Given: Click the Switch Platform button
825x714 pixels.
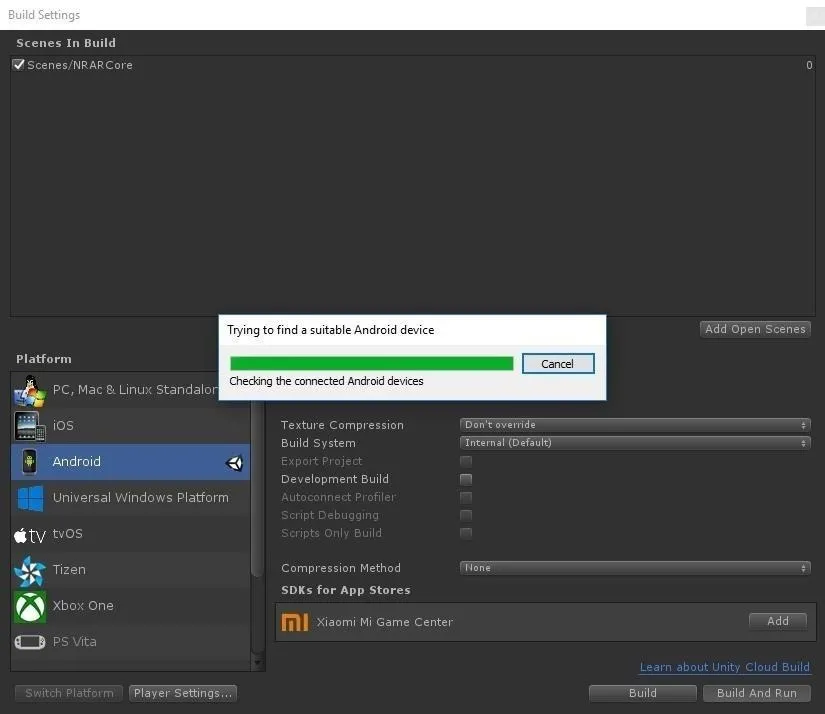Looking at the screenshot, I should 69,693.
